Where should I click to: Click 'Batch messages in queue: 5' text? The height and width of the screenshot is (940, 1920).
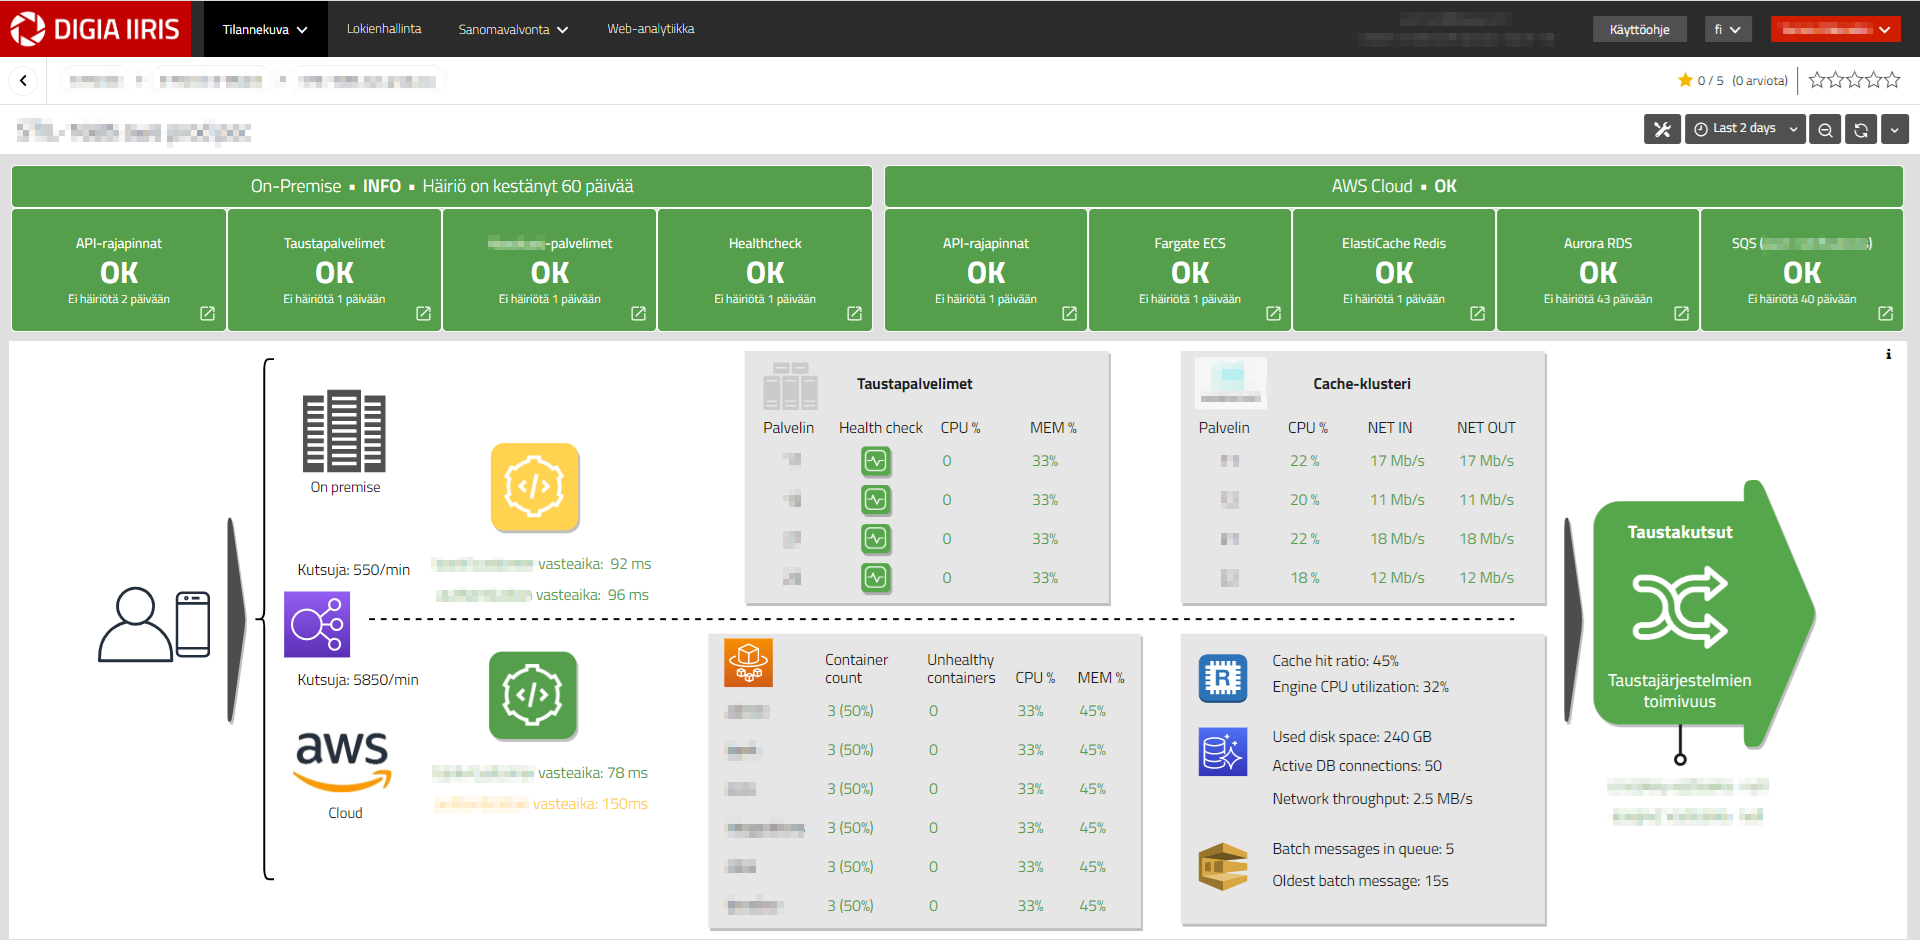(x=1363, y=849)
